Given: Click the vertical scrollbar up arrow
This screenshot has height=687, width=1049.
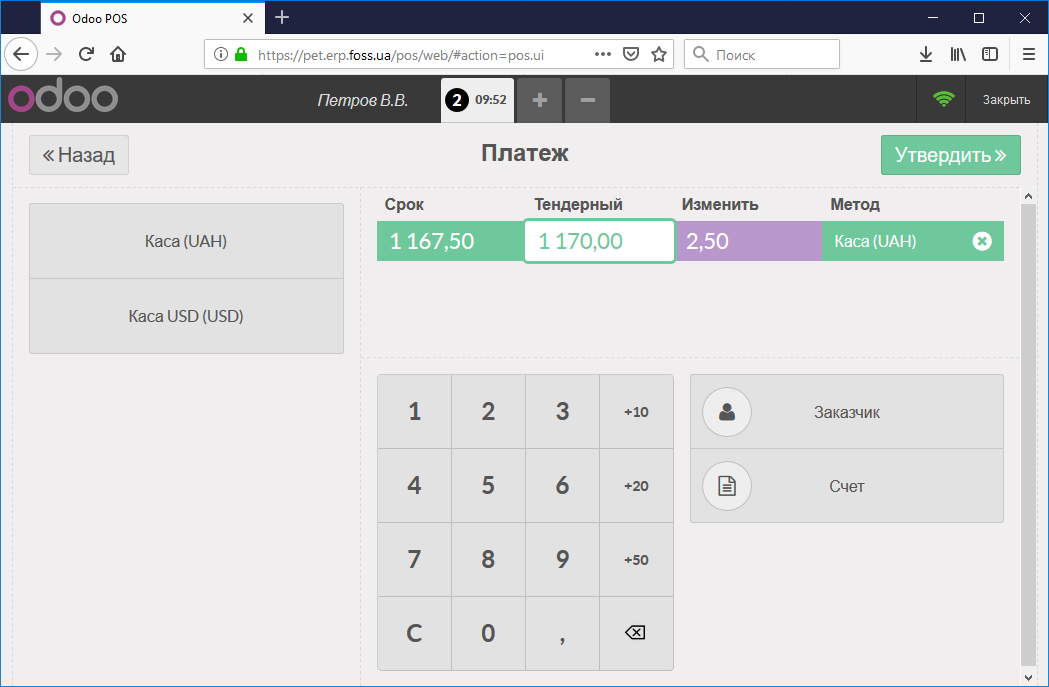Looking at the screenshot, I should [1029, 197].
